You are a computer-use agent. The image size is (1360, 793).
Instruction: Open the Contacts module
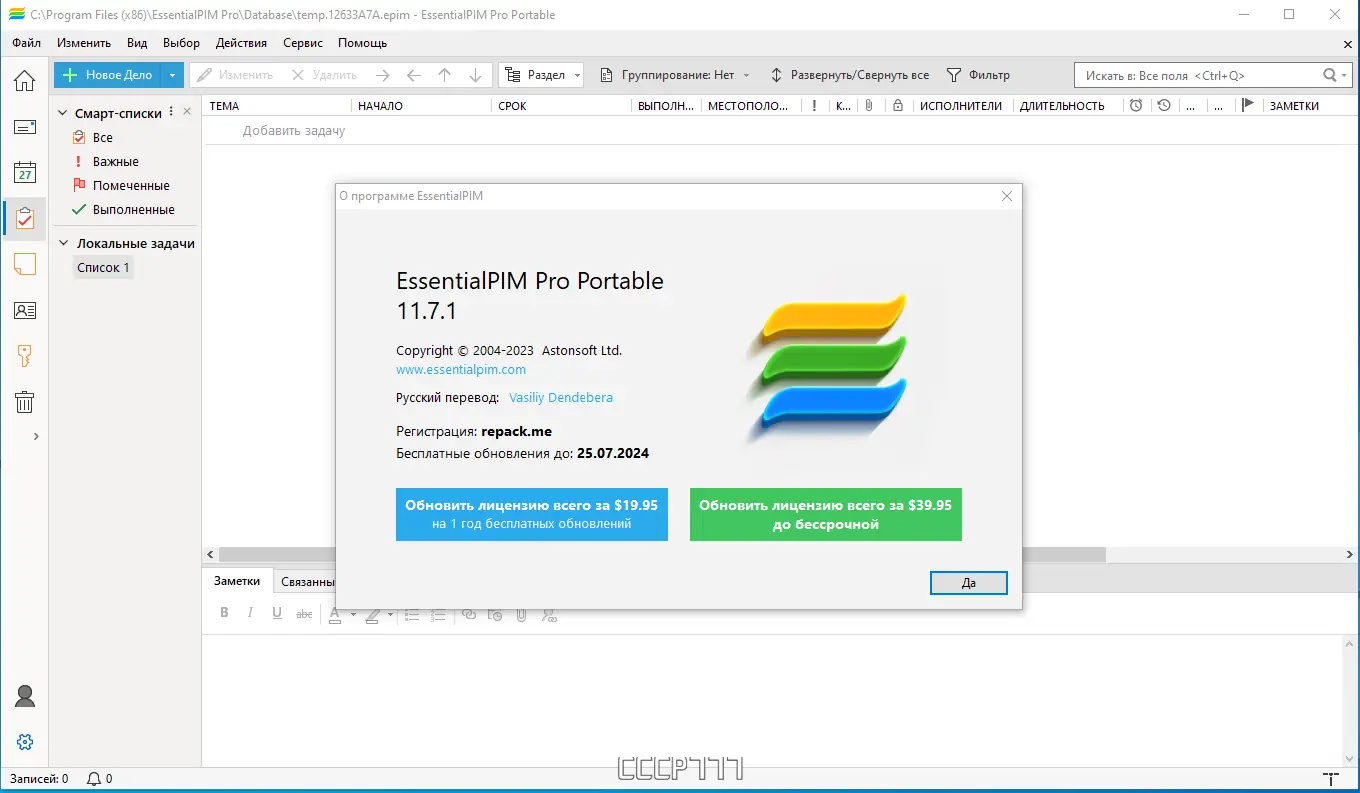pos(24,310)
